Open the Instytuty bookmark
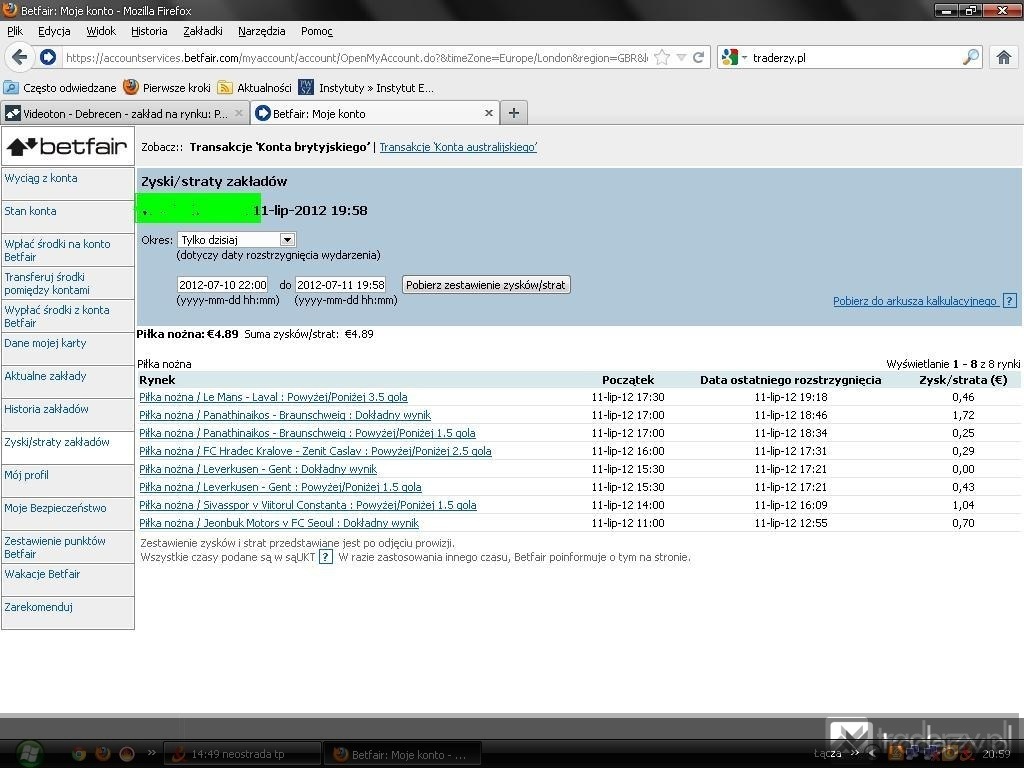1024x768 pixels. [366, 88]
